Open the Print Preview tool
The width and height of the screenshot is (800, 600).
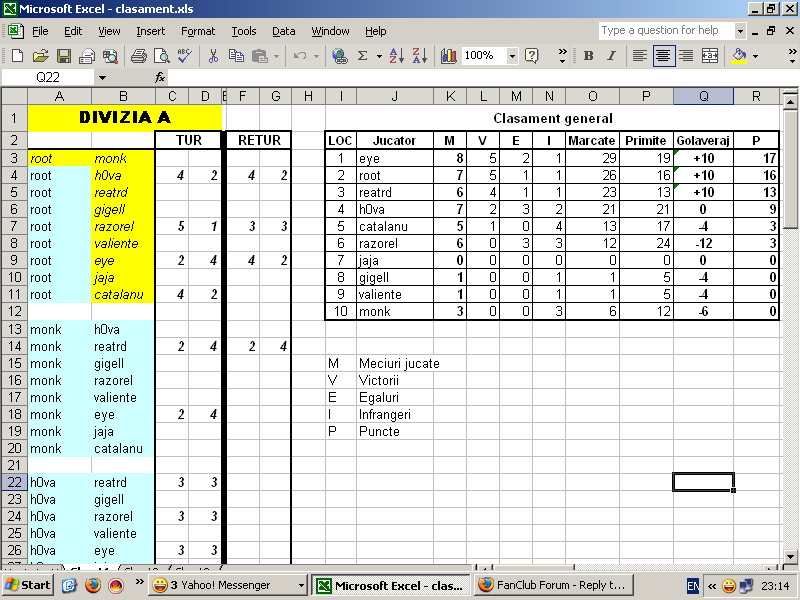point(160,56)
